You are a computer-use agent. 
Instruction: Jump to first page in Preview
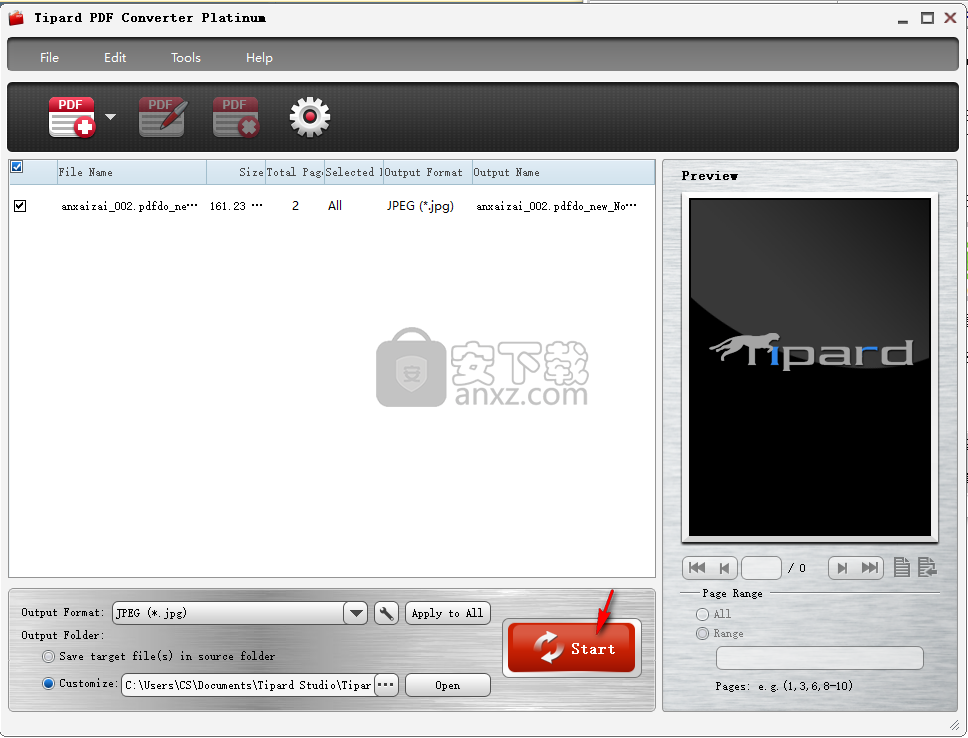[x=697, y=568]
